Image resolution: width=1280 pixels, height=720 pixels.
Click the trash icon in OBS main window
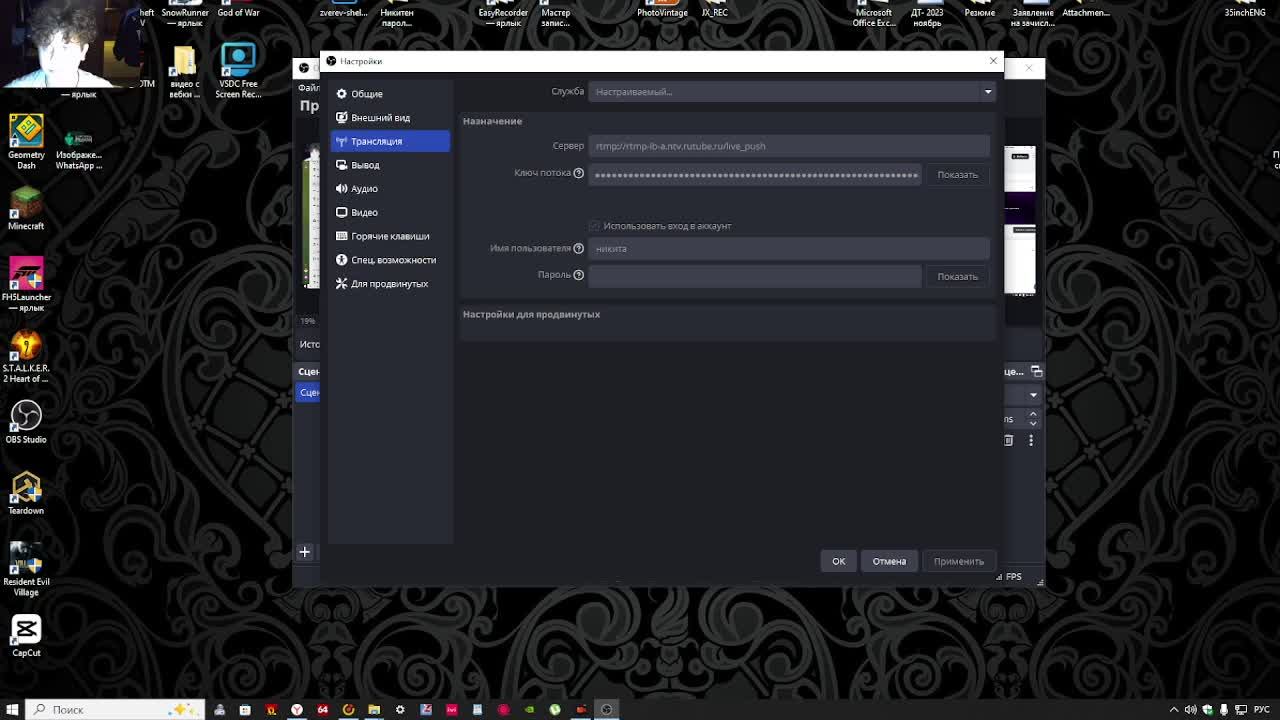tap(1009, 440)
